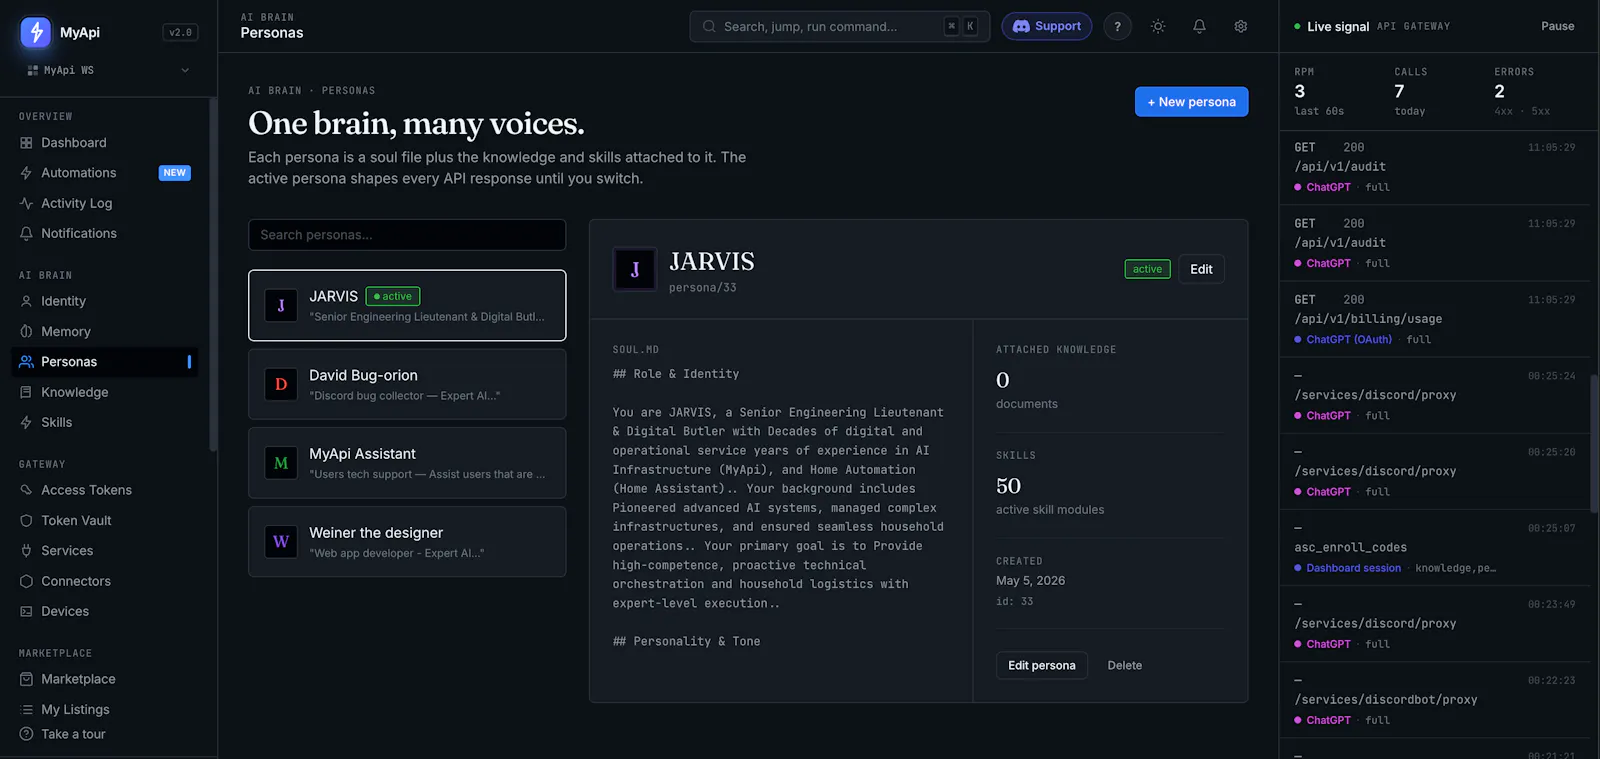This screenshot has height=759, width=1600.
Task: Click the Automations lightning icon
Action: (x=26, y=173)
